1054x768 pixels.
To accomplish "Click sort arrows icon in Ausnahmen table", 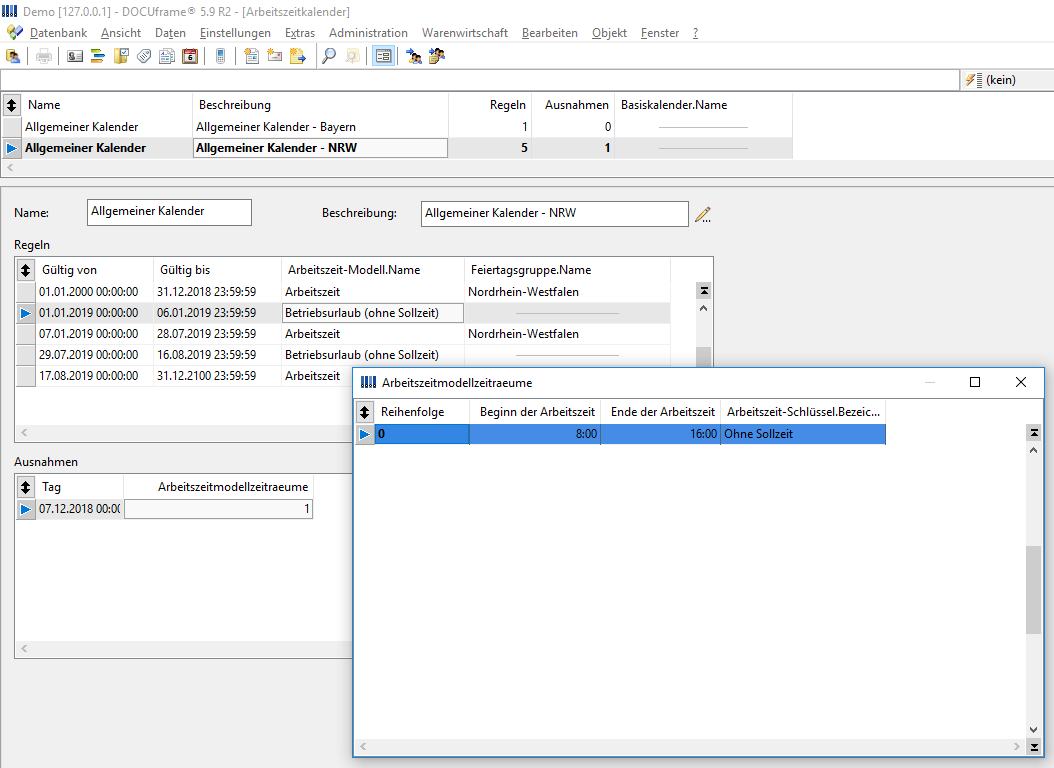I will coord(26,487).
